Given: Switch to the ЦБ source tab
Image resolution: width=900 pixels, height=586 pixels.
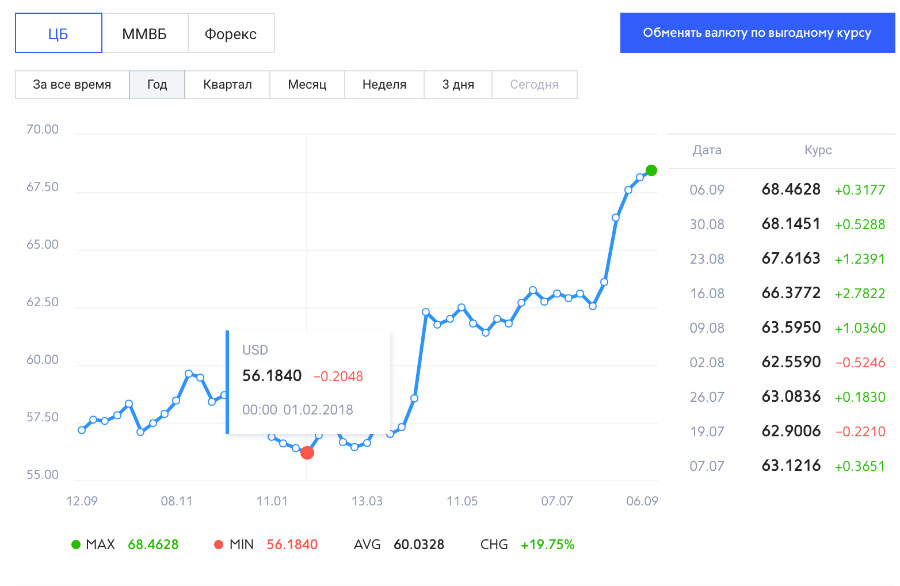Looking at the screenshot, I should point(59,33).
